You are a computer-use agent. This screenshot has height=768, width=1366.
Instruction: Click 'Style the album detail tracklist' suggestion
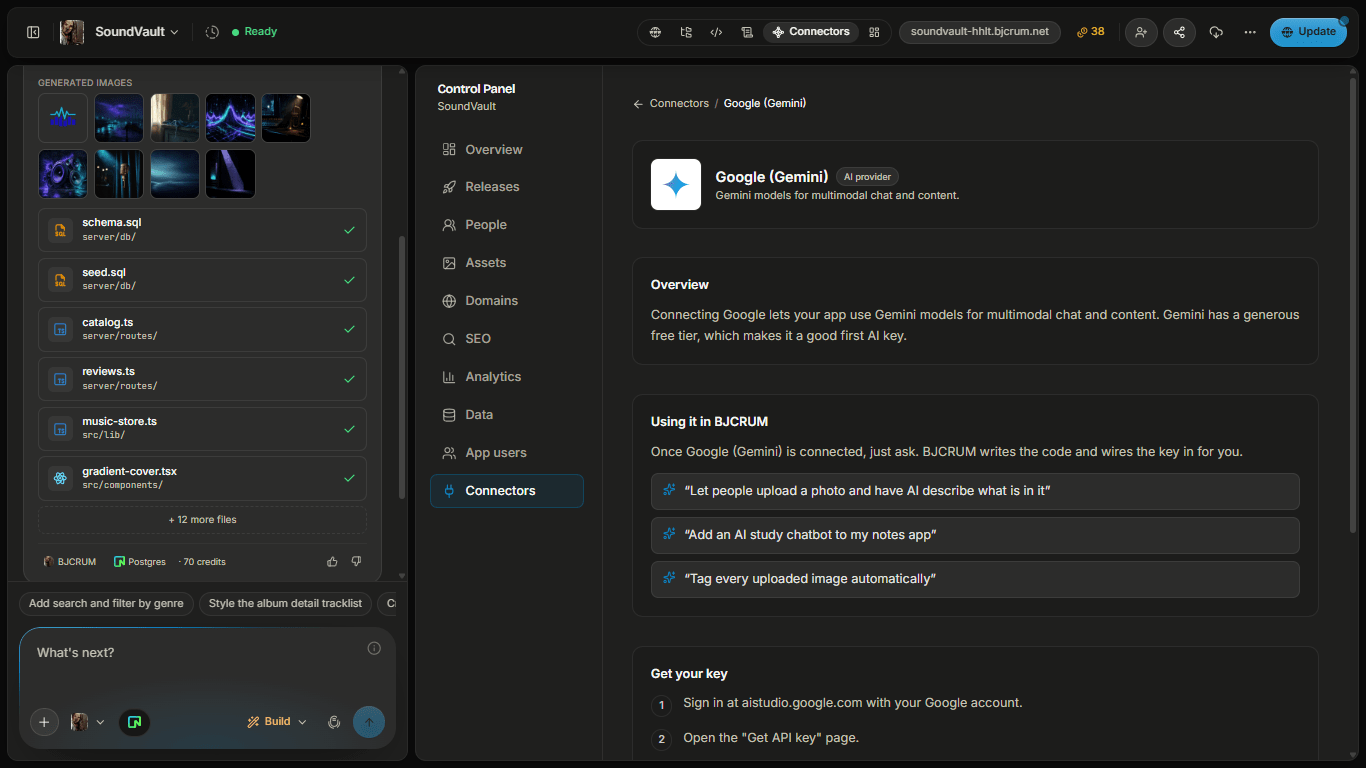tap(286, 604)
